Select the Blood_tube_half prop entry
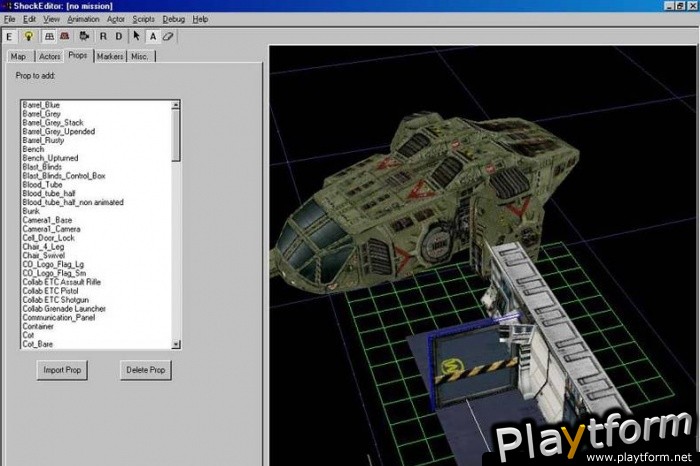 coord(49,194)
